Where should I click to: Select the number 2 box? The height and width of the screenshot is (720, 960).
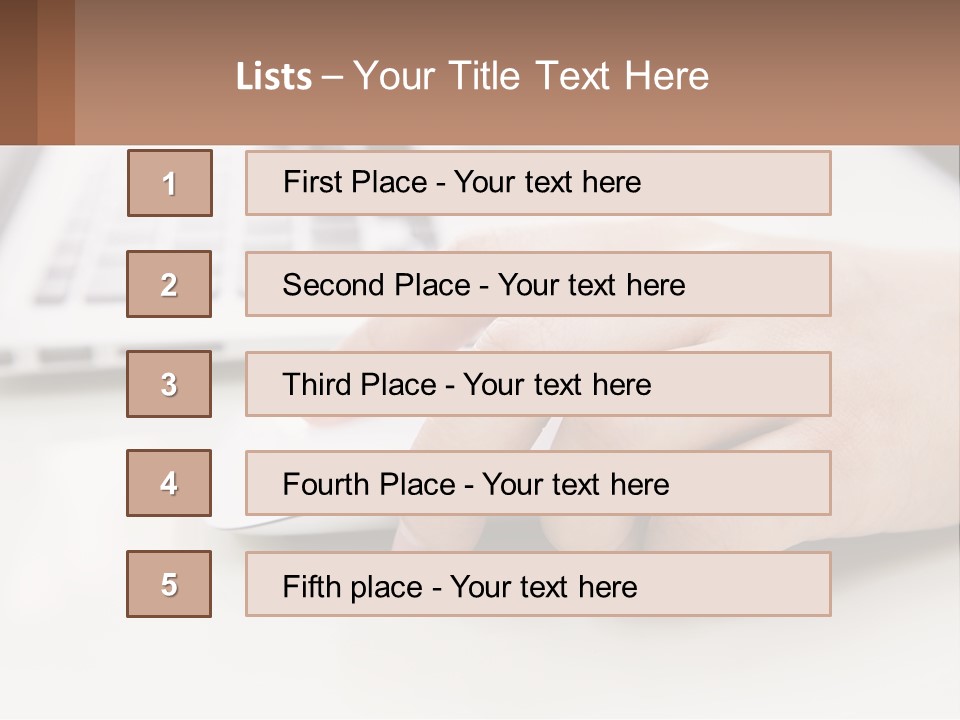(169, 284)
